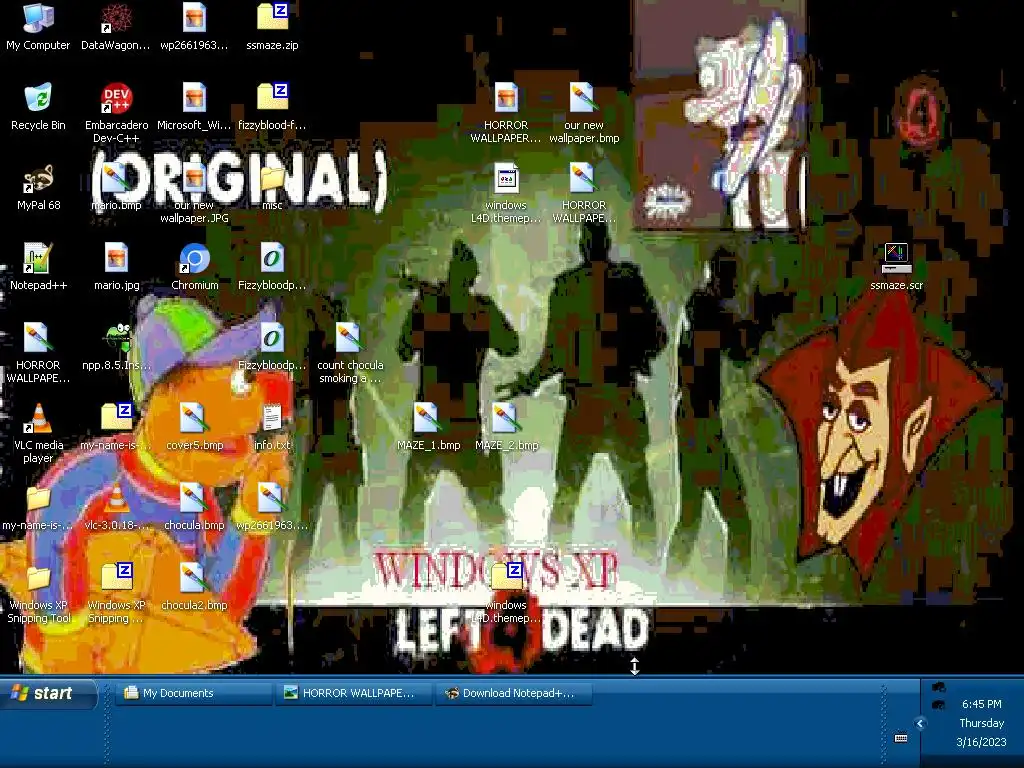The width and height of the screenshot is (1024, 768).
Task: Select the our new wallpaper.bmp icon
Action: point(583,98)
